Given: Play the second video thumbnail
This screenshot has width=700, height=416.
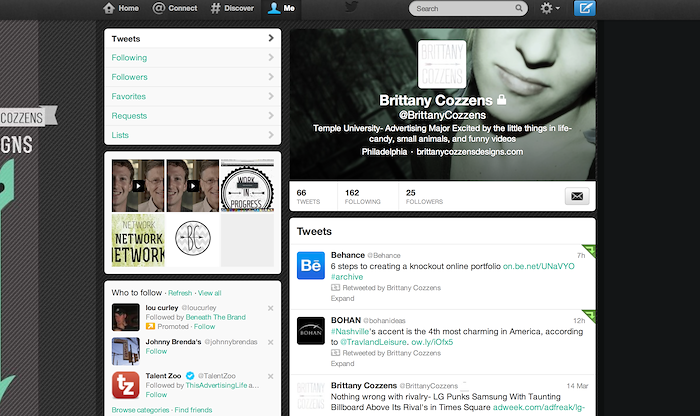Looking at the screenshot, I should [x=192, y=185].
